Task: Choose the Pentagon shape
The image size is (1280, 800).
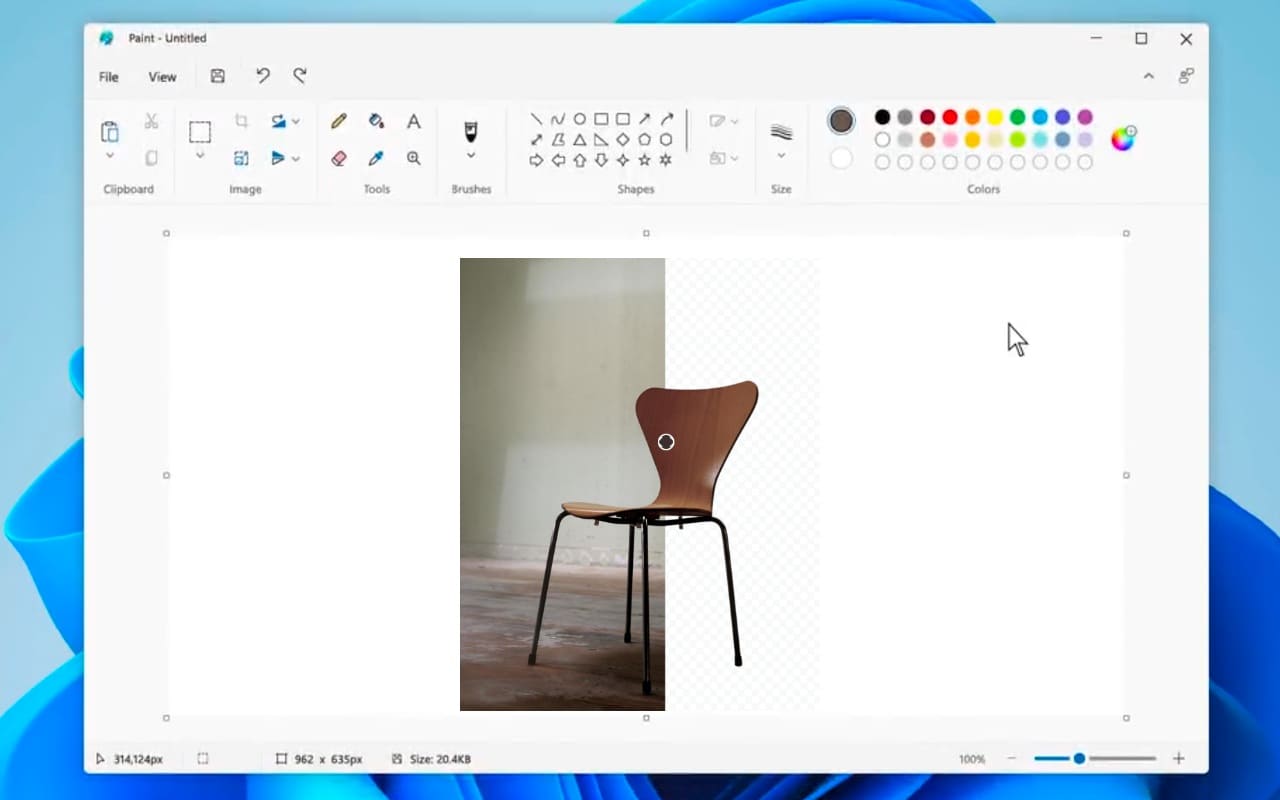Action: click(644, 140)
